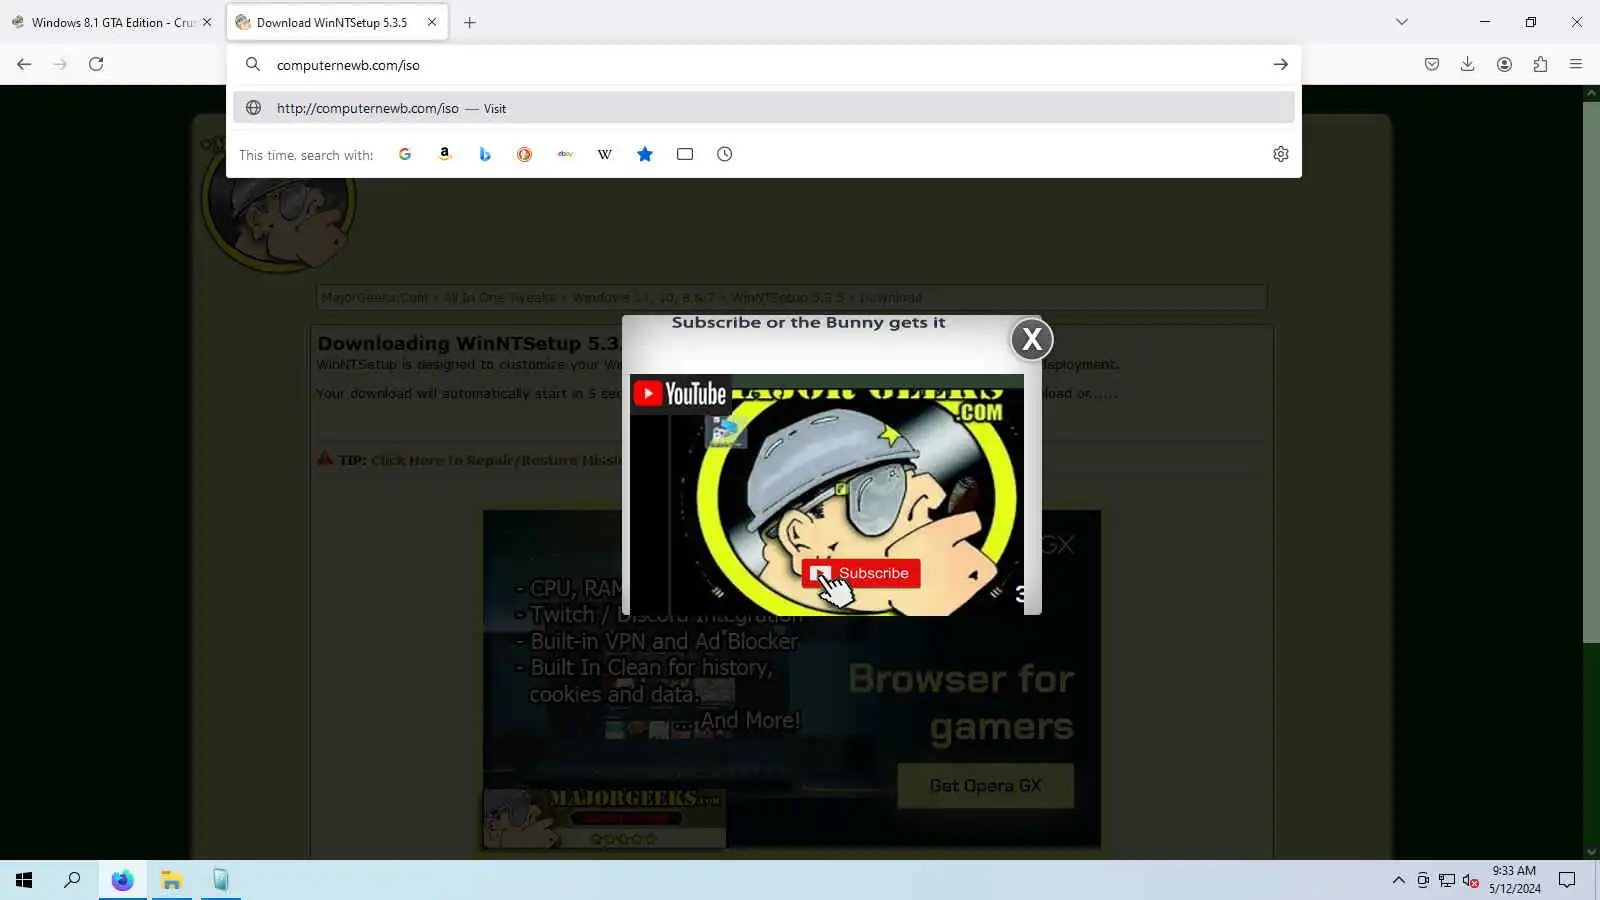The width and height of the screenshot is (1600, 900).
Task: Visit the http://computernewb.com/iso suggestion
Action: pos(764,108)
